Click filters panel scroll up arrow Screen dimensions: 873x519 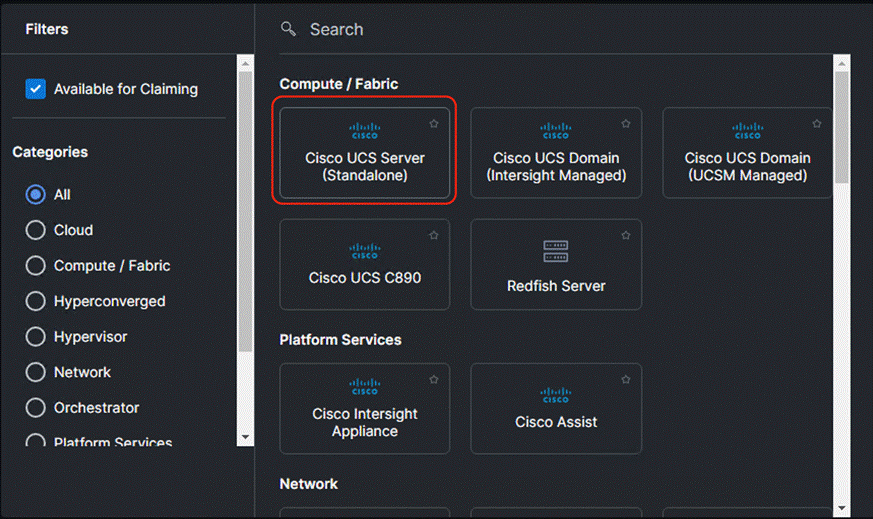click(245, 63)
